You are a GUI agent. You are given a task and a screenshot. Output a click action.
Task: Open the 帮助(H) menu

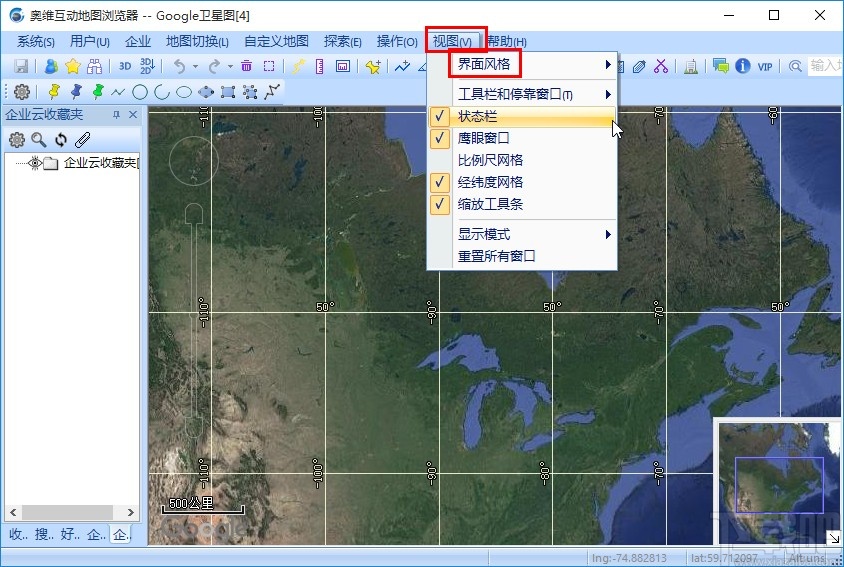point(507,41)
